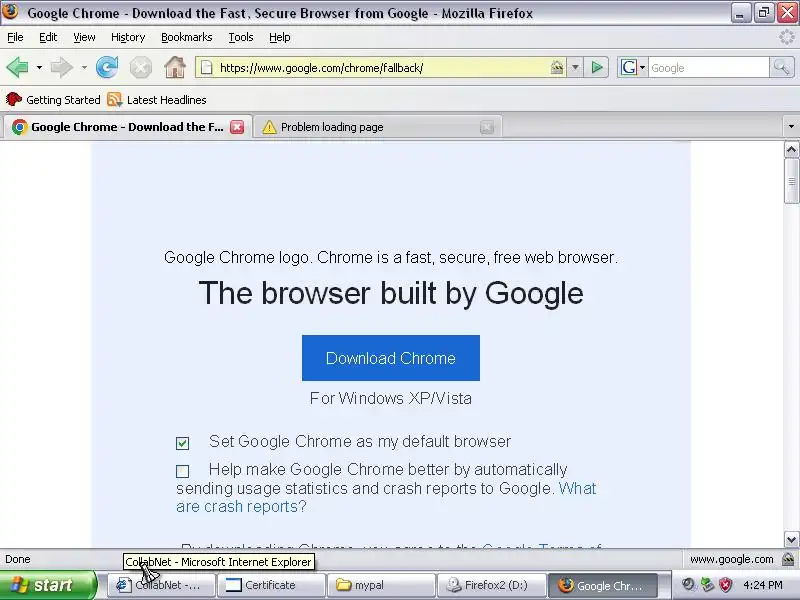Expand the address bar URL dropdown
Image resolution: width=800 pixels, height=600 pixels.
click(x=575, y=67)
